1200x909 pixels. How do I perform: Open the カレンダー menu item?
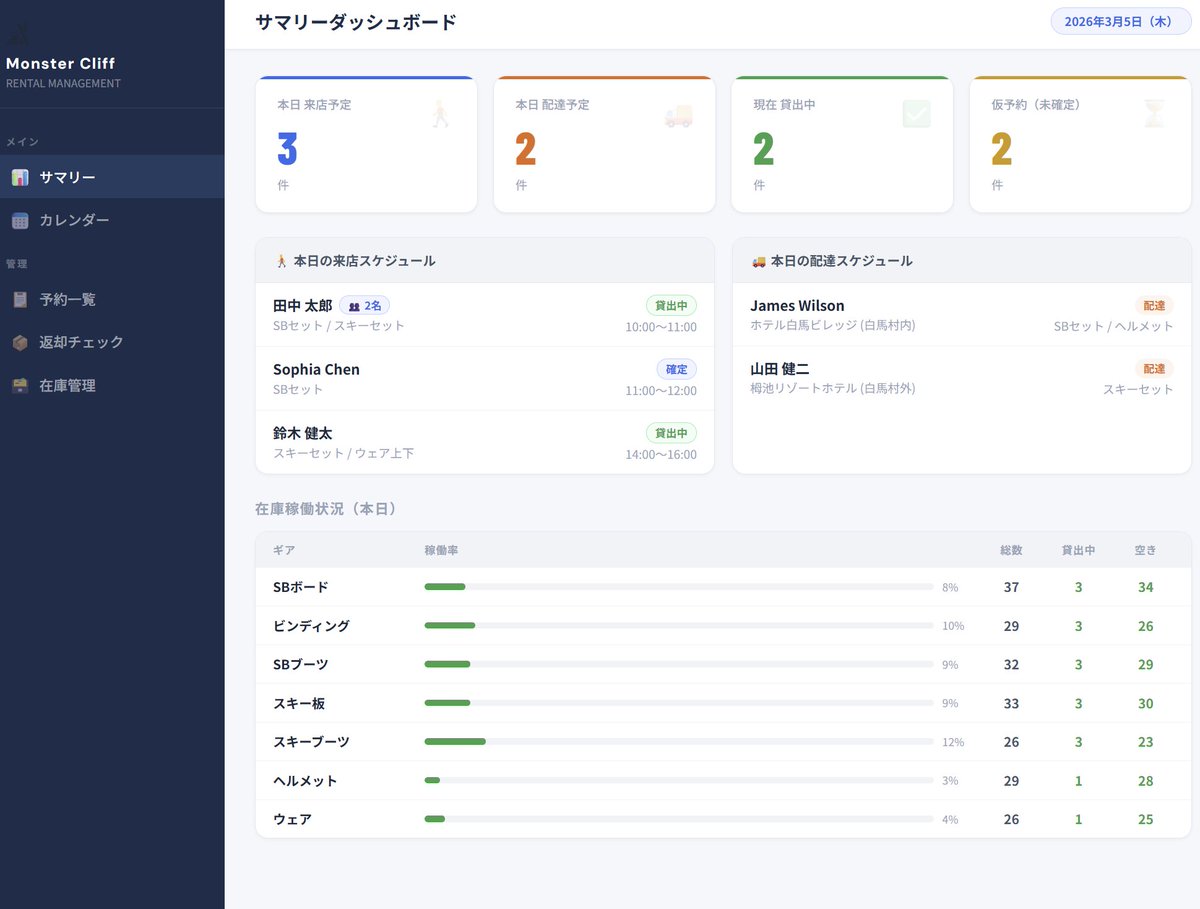coord(112,220)
